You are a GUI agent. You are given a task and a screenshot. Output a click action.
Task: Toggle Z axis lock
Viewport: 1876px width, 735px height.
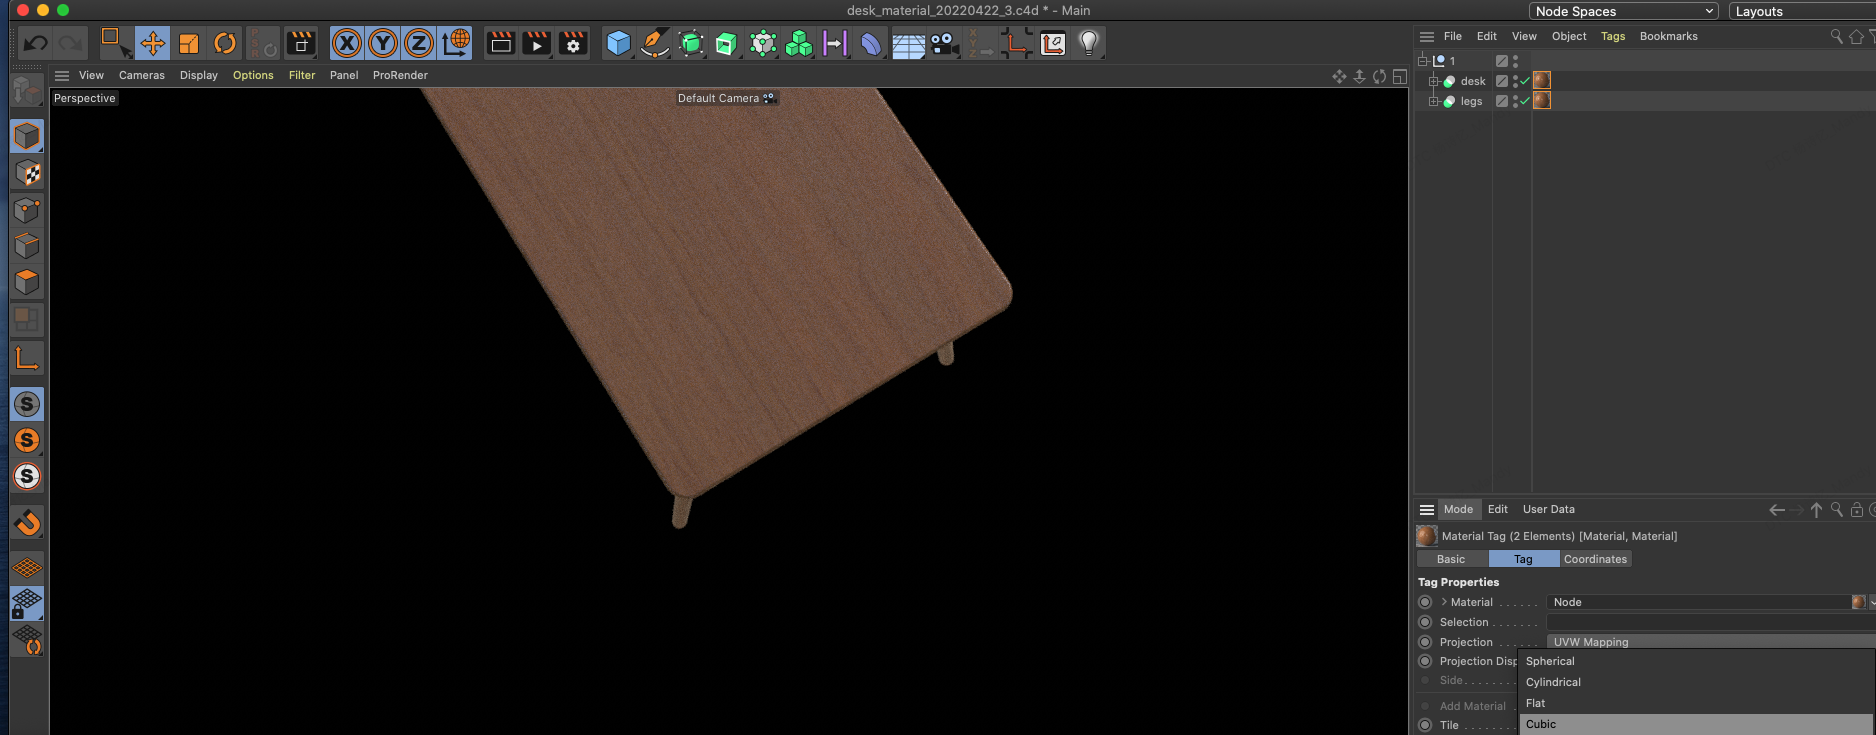pyautogui.click(x=419, y=43)
